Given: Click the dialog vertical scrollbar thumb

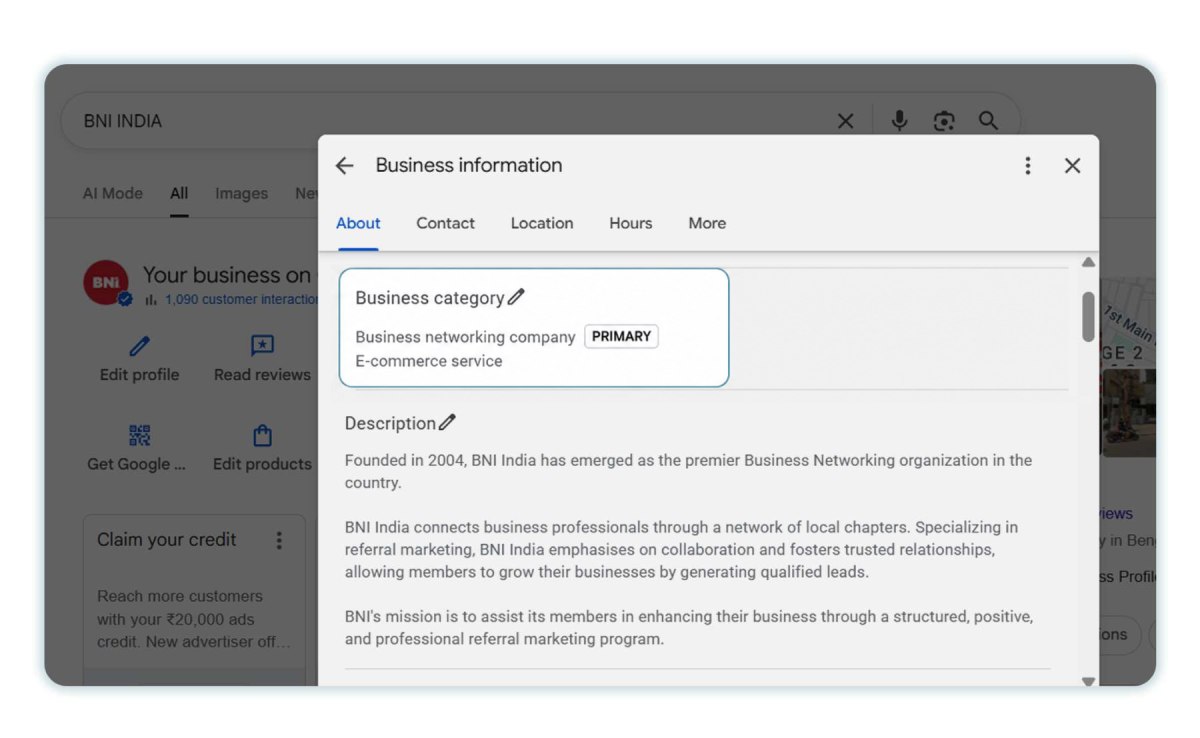Looking at the screenshot, I should 1088,316.
